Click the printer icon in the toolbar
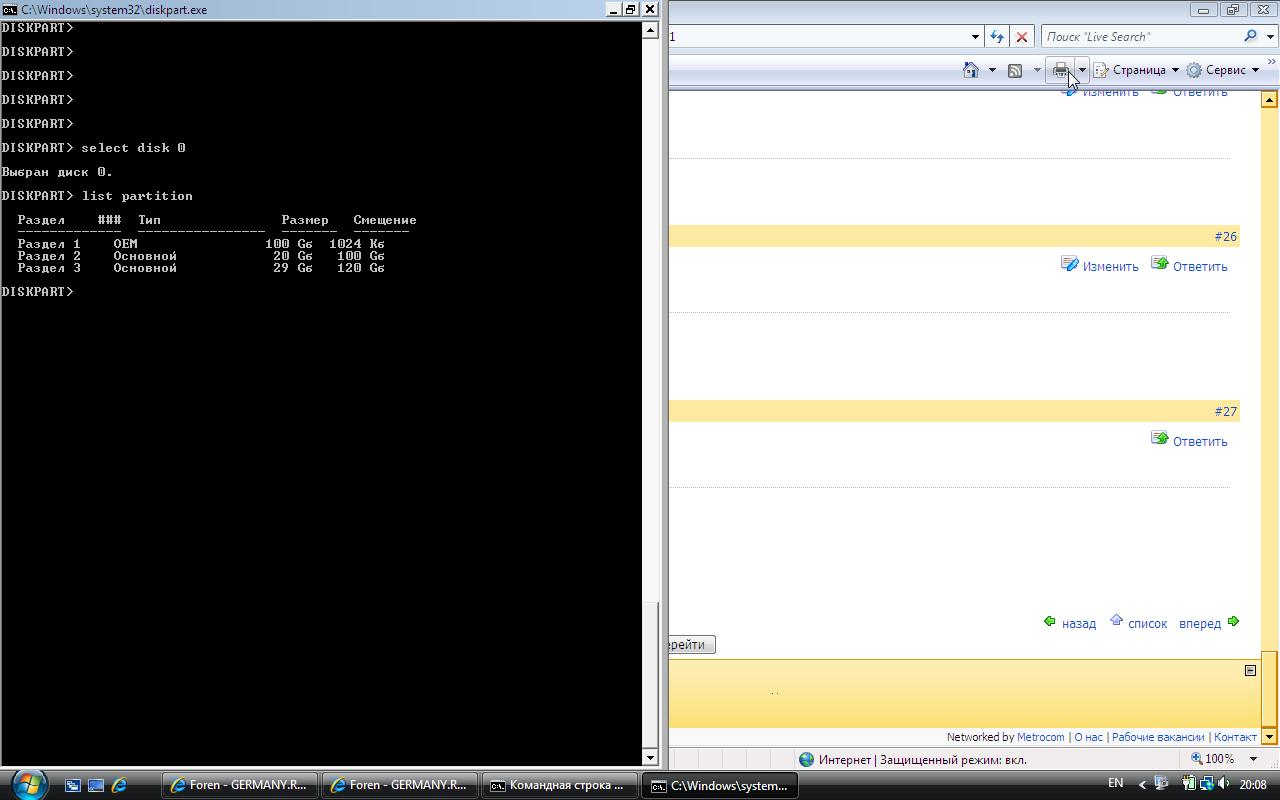1280x800 pixels. [x=1060, y=70]
